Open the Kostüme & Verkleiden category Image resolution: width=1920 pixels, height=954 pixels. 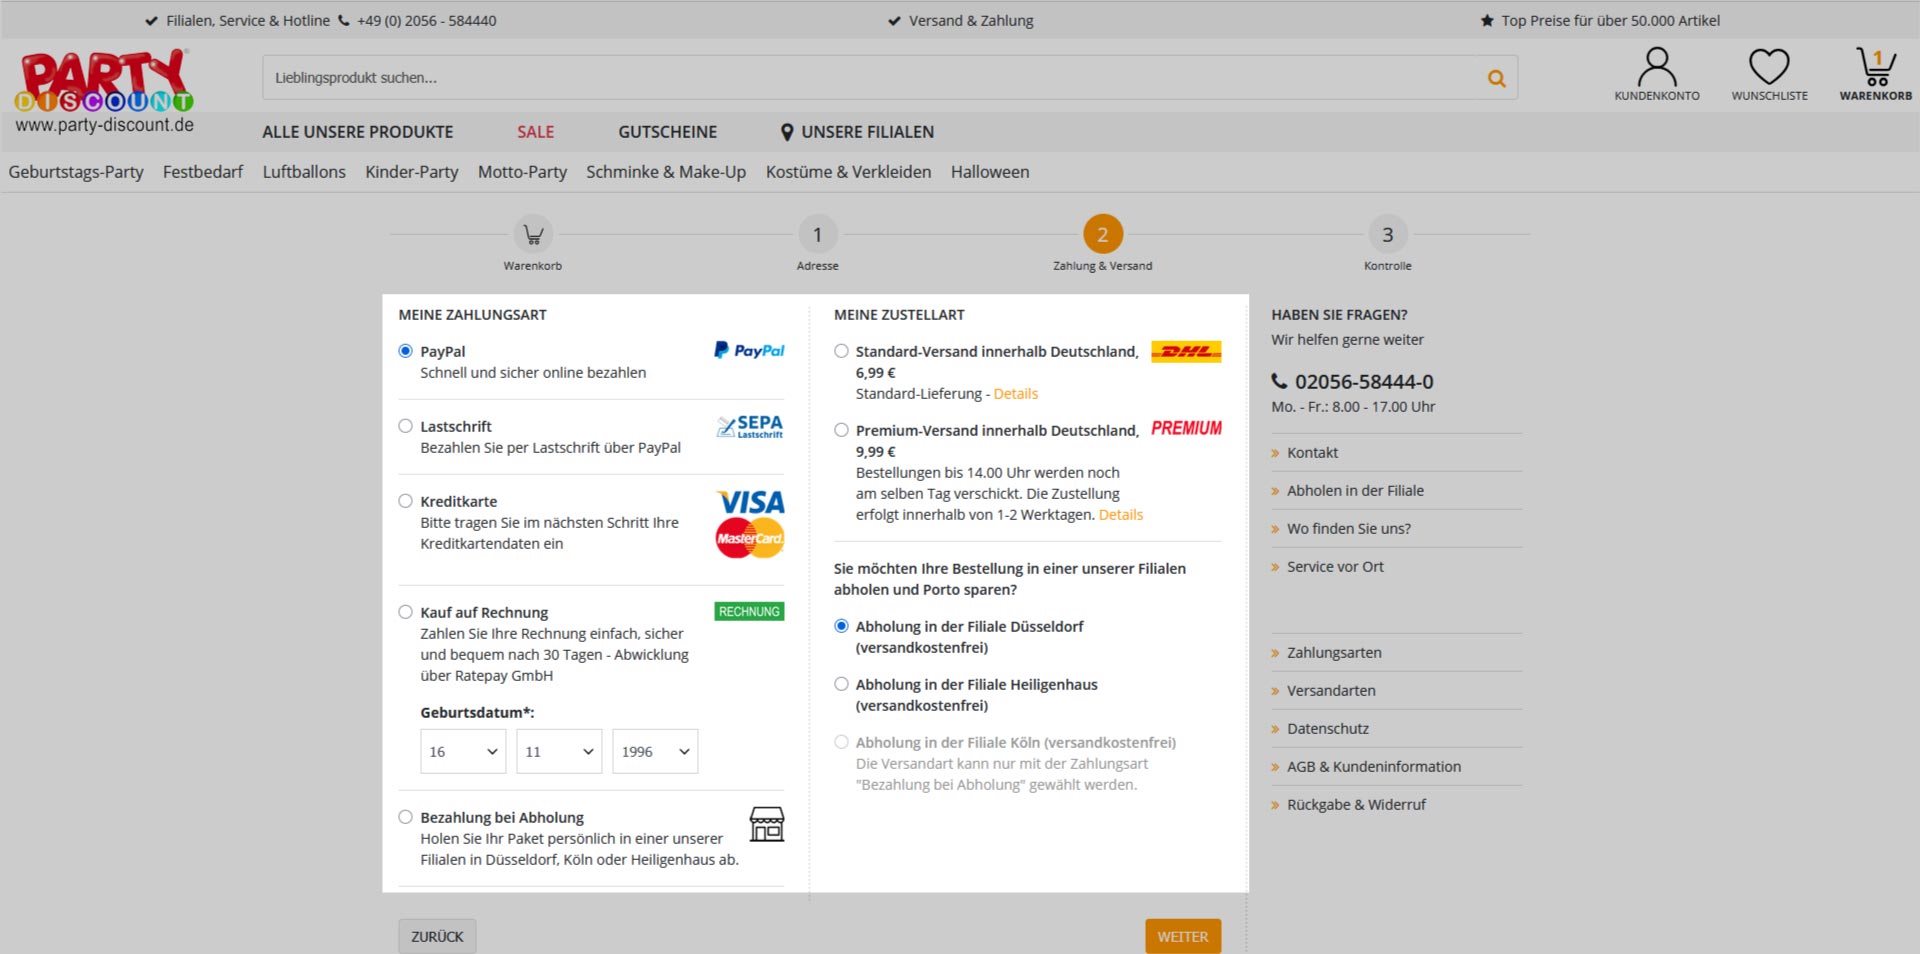pos(848,172)
